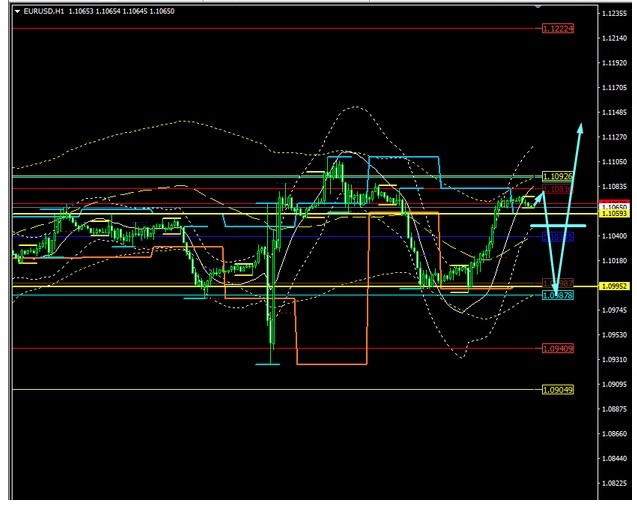Click the tip of the tall cyan up arrow
This screenshot has height=506, width=637.
pyautogui.click(x=581, y=126)
